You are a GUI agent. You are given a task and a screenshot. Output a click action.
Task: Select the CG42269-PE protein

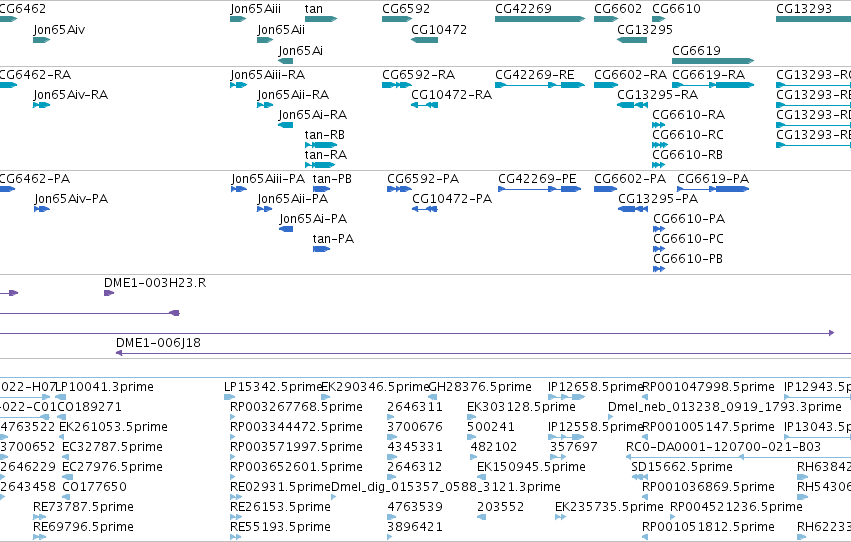coord(539,189)
